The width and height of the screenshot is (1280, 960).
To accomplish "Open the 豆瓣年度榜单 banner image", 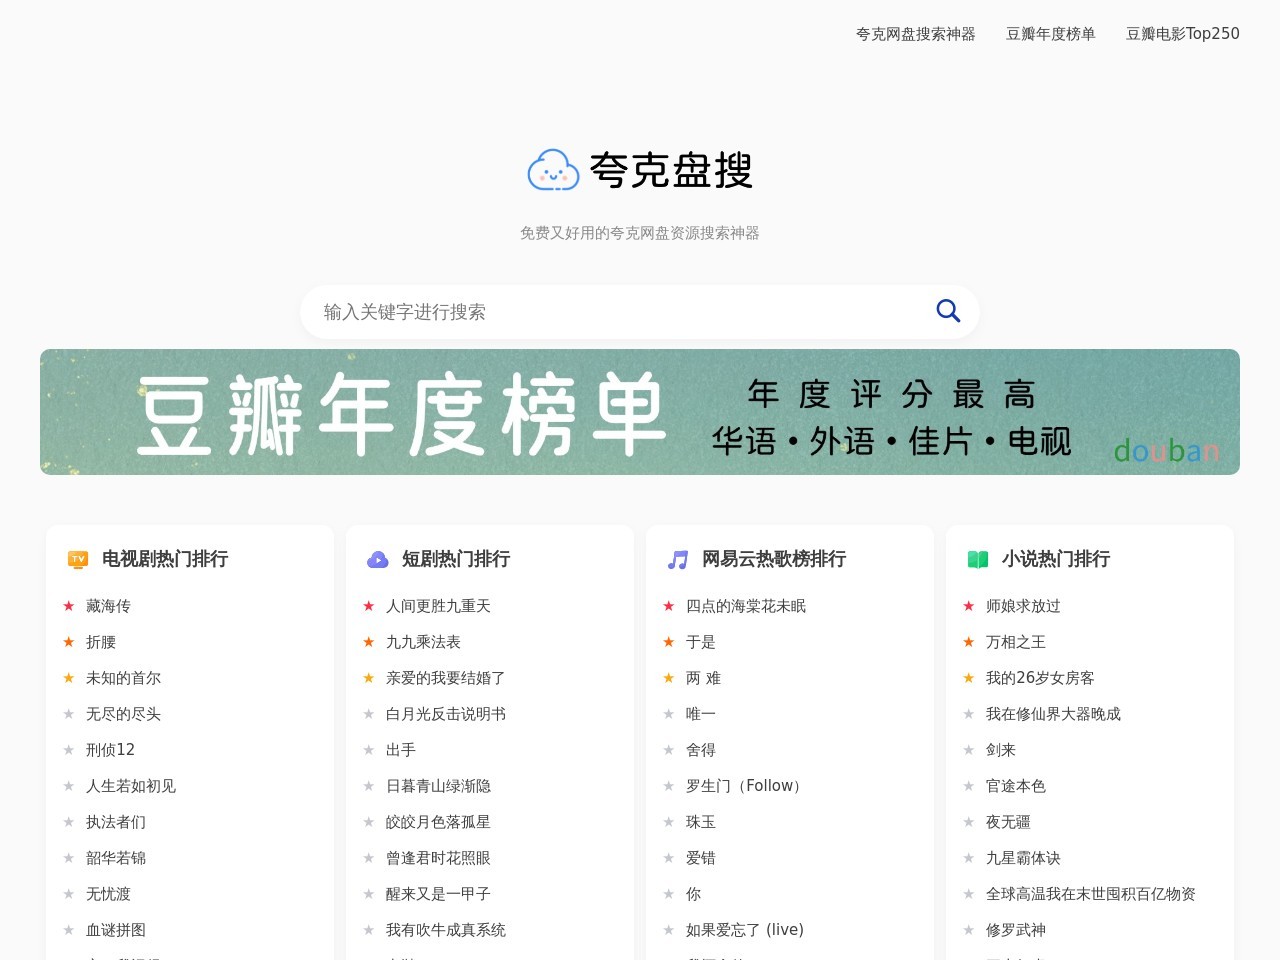I will [x=640, y=412].
